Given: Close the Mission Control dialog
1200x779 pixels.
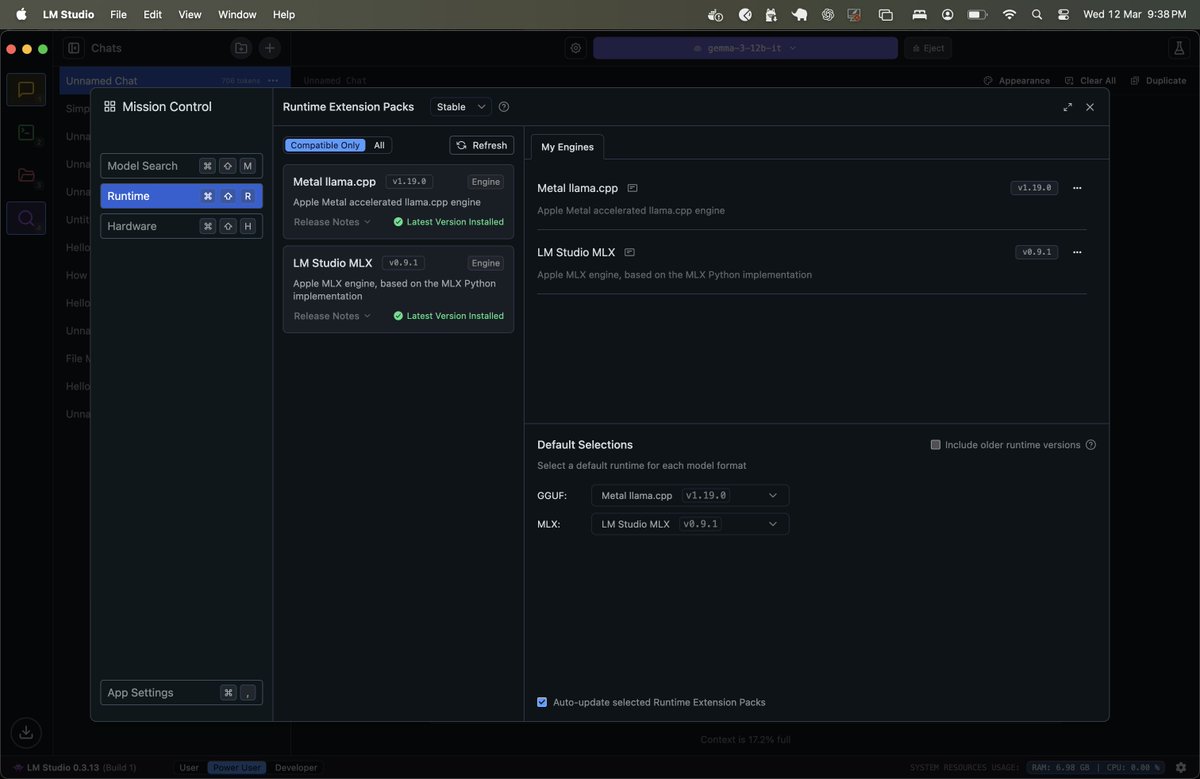Looking at the screenshot, I should point(1090,107).
